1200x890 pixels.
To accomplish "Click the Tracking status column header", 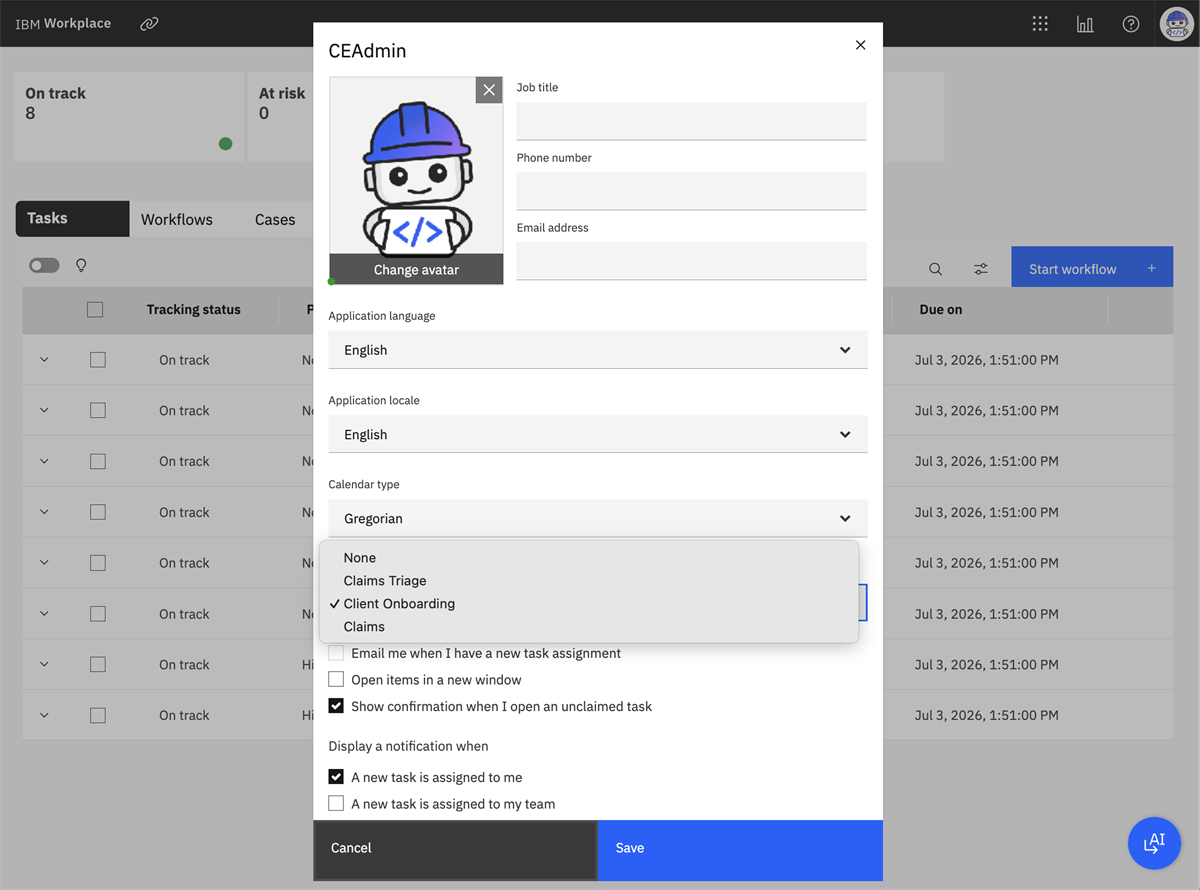I will tap(194, 310).
